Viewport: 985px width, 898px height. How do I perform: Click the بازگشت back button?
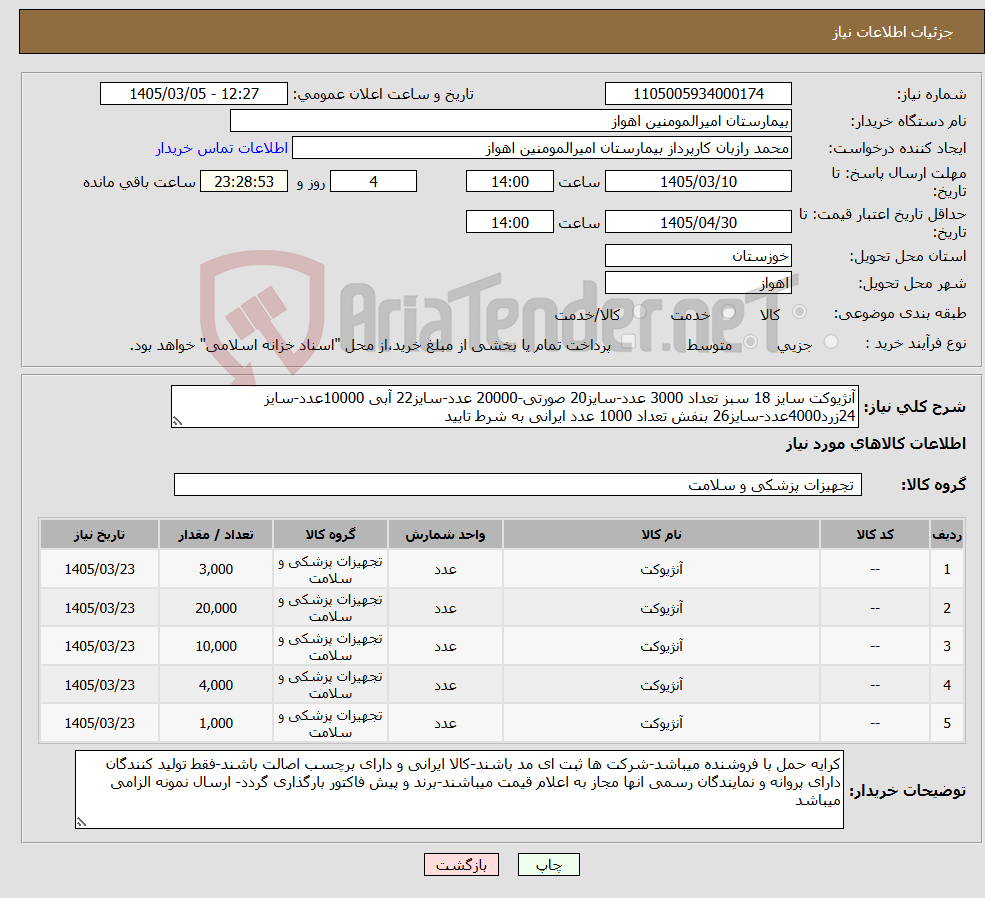461,865
